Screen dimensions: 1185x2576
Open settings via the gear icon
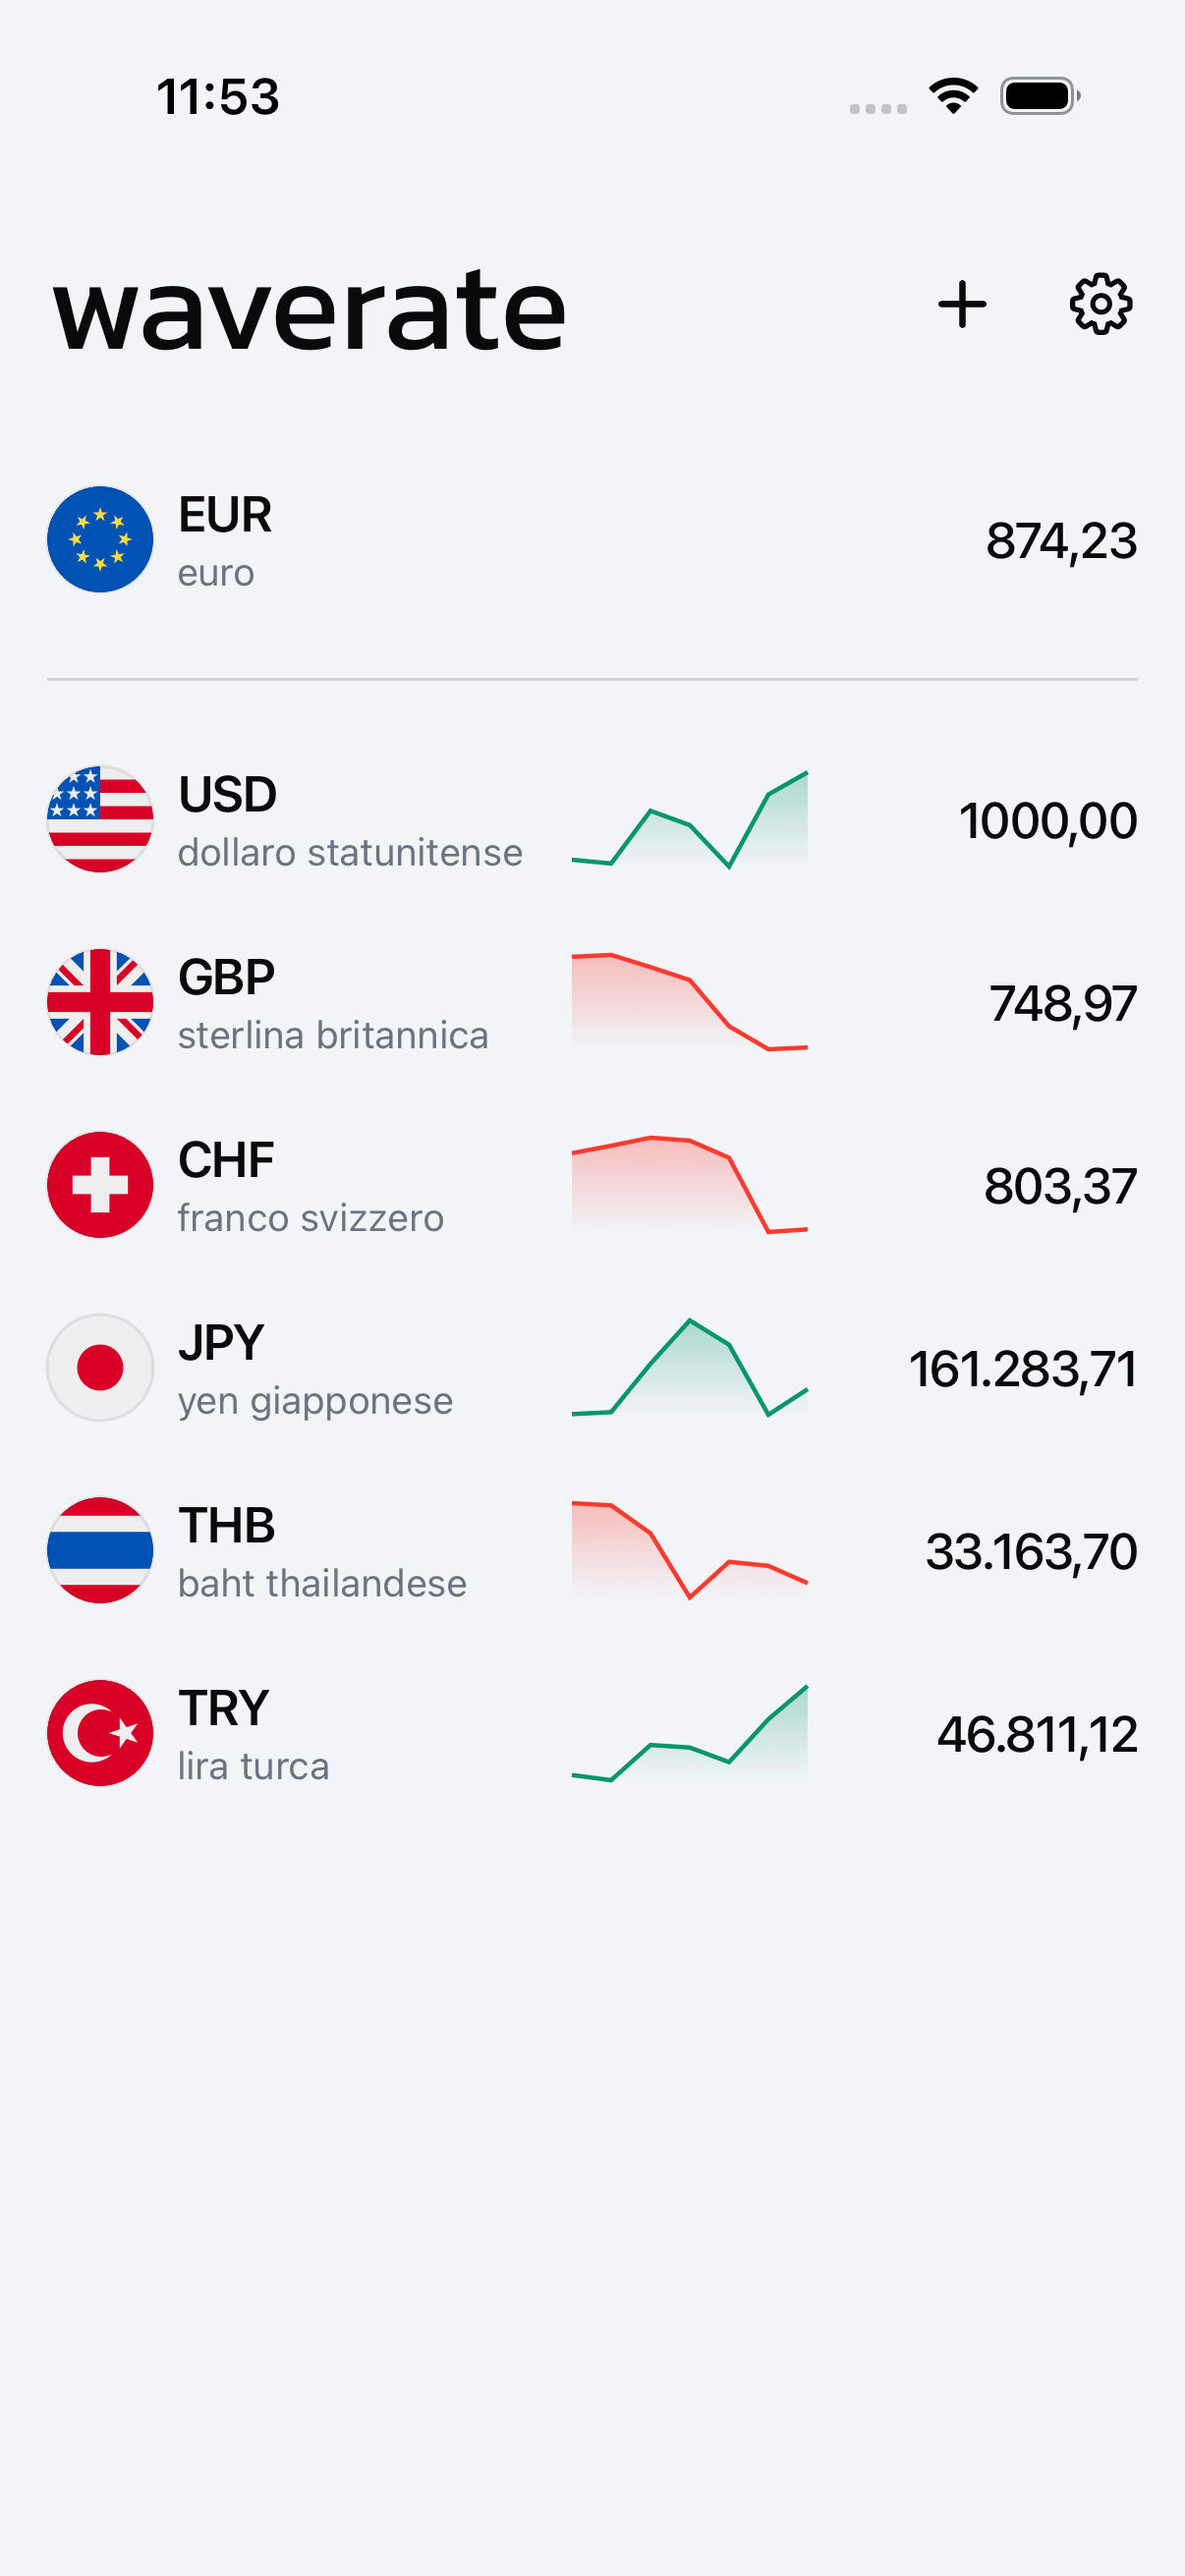coord(1101,304)
